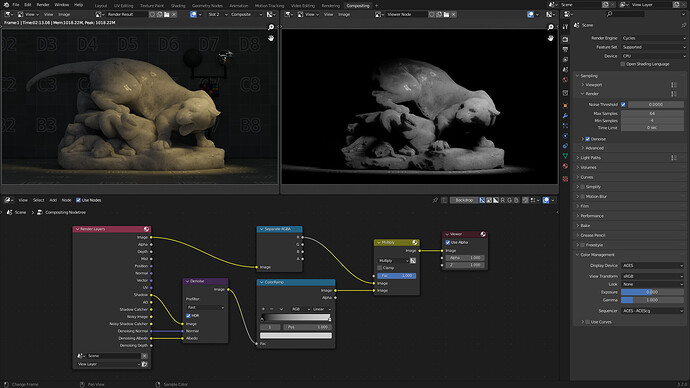The width and height of the screenshot is (690, 388).
Task: Open the Texture properties tab
Action: tap(565, 179)
